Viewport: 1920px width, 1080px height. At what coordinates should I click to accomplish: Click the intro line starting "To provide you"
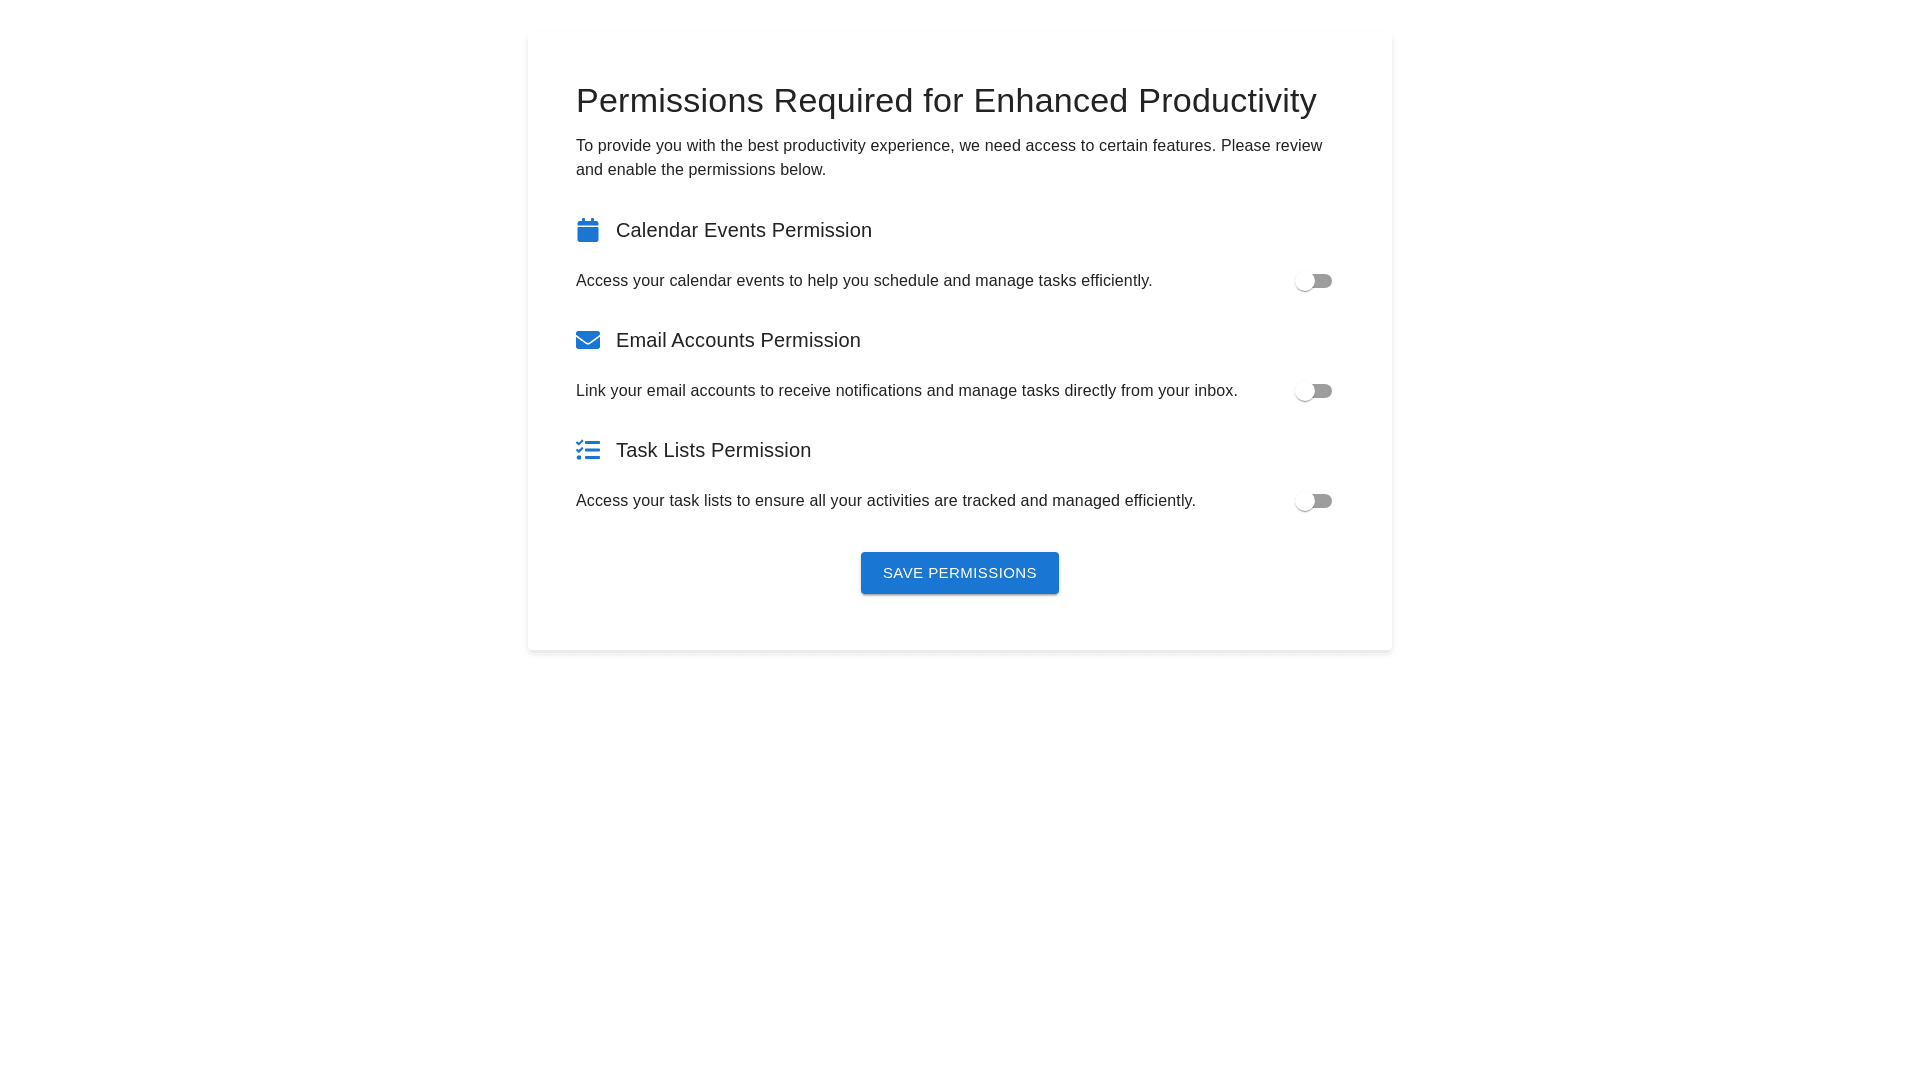(x=948, y=146)
